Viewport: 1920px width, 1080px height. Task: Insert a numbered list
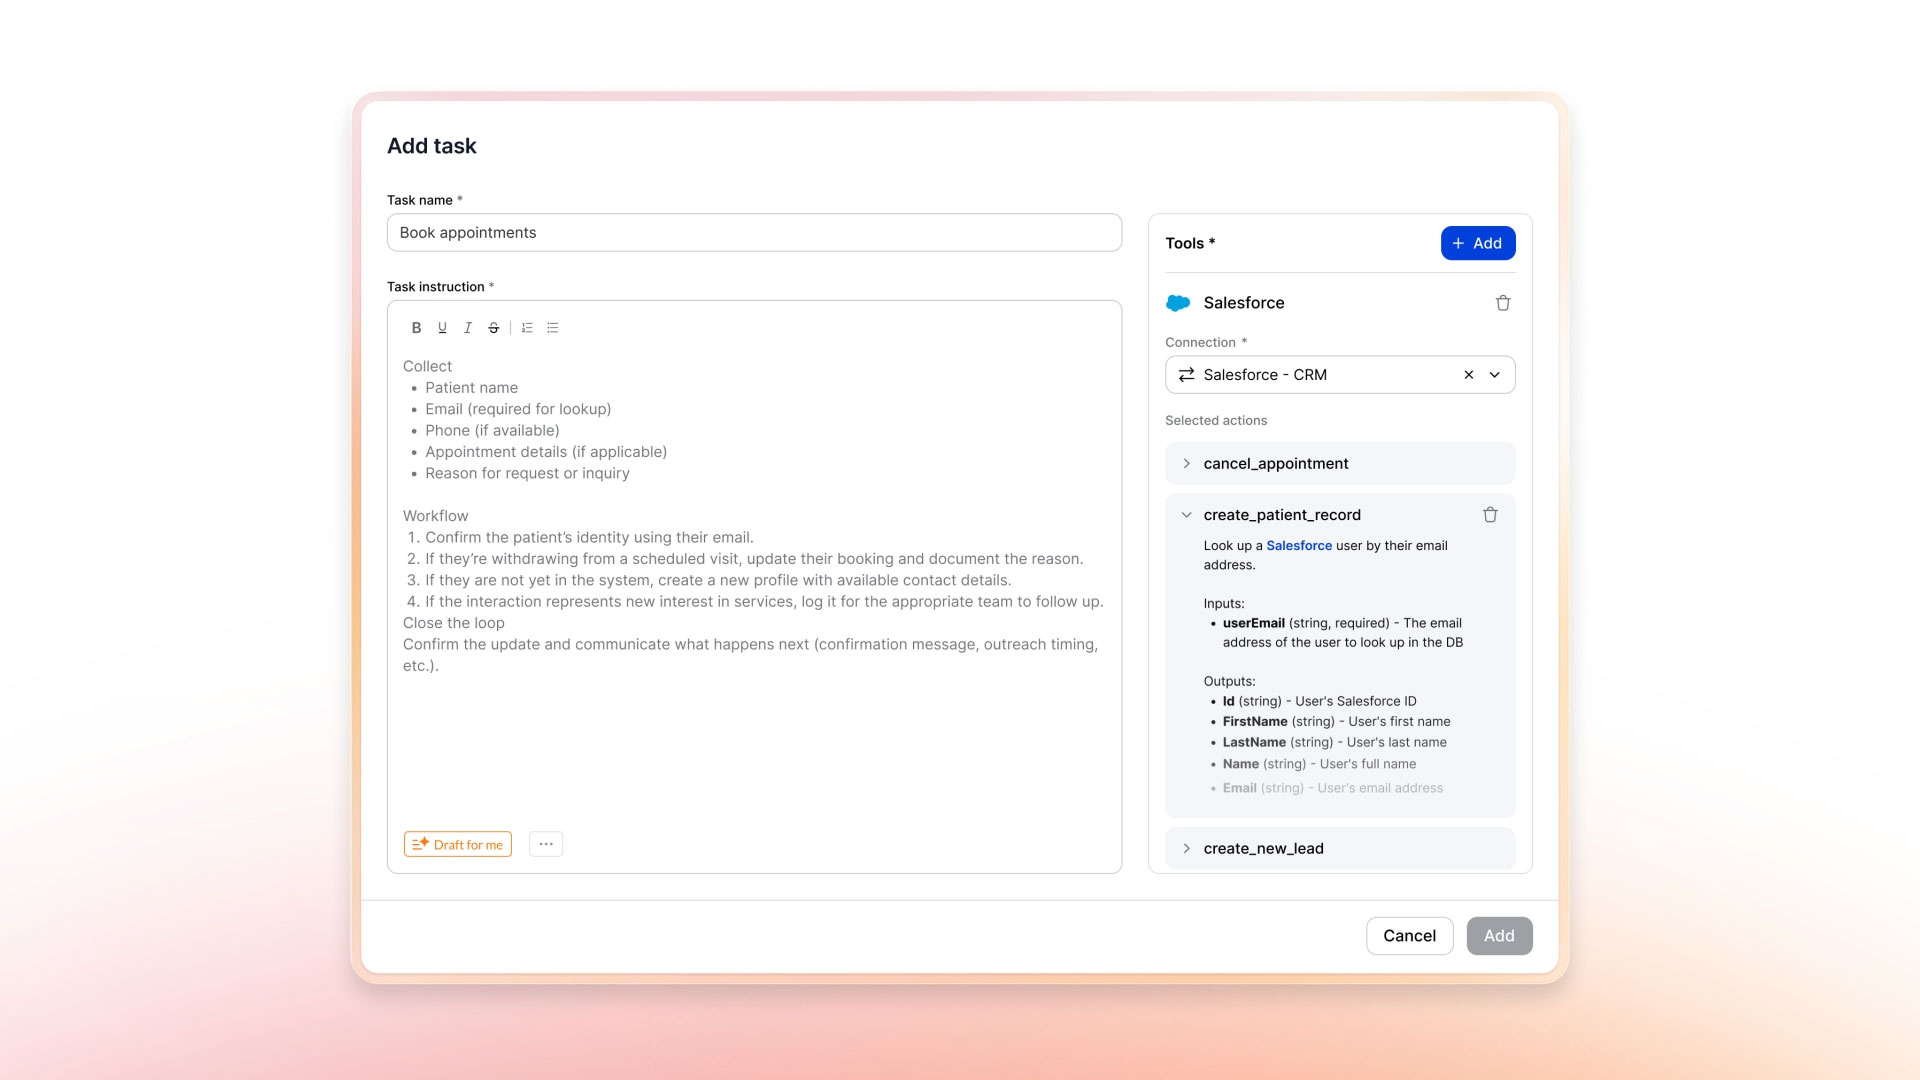[527, 328]
